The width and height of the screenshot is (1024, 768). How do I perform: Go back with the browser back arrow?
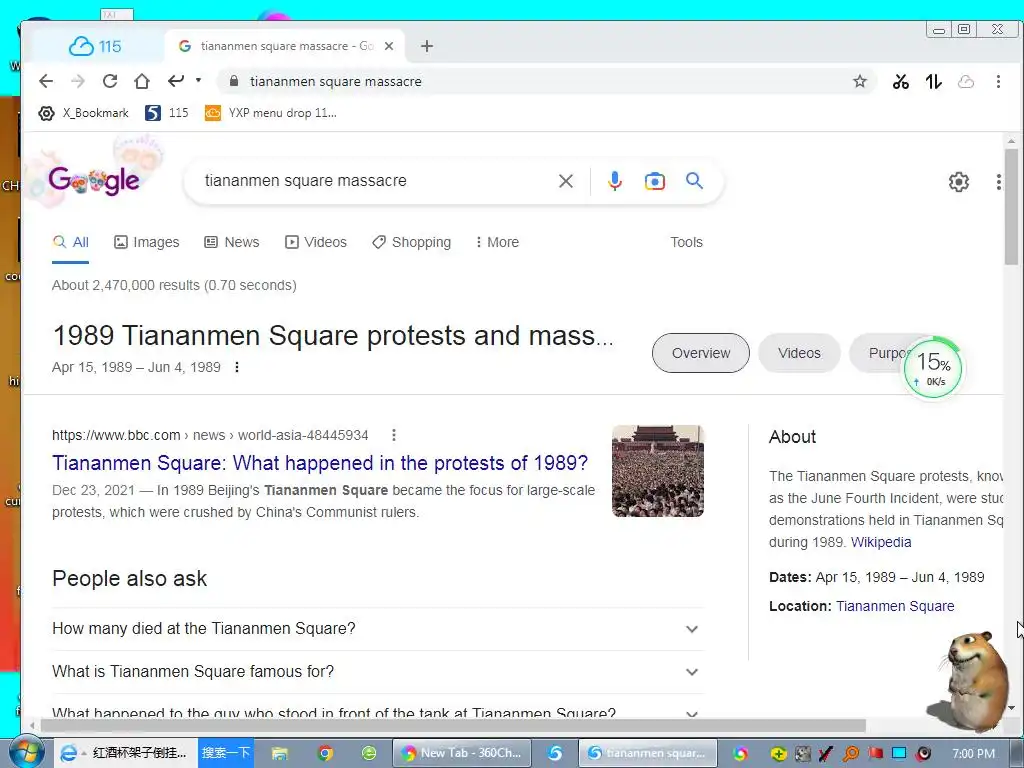(x=46, y=81)
